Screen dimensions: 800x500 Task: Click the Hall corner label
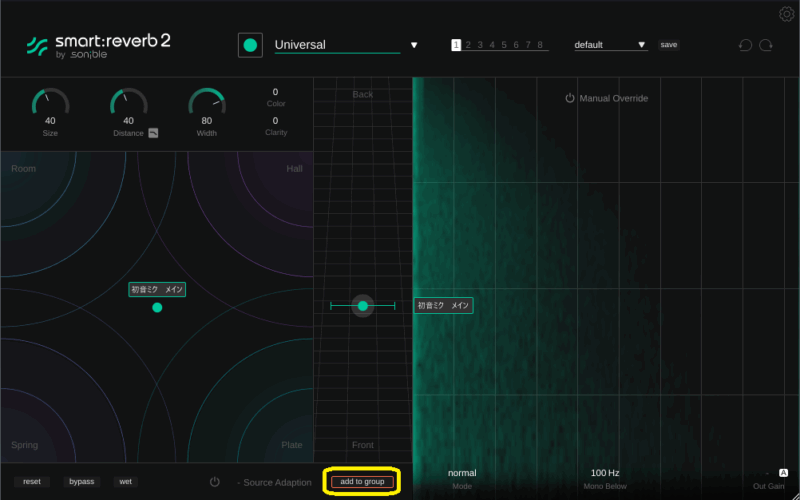294,168
